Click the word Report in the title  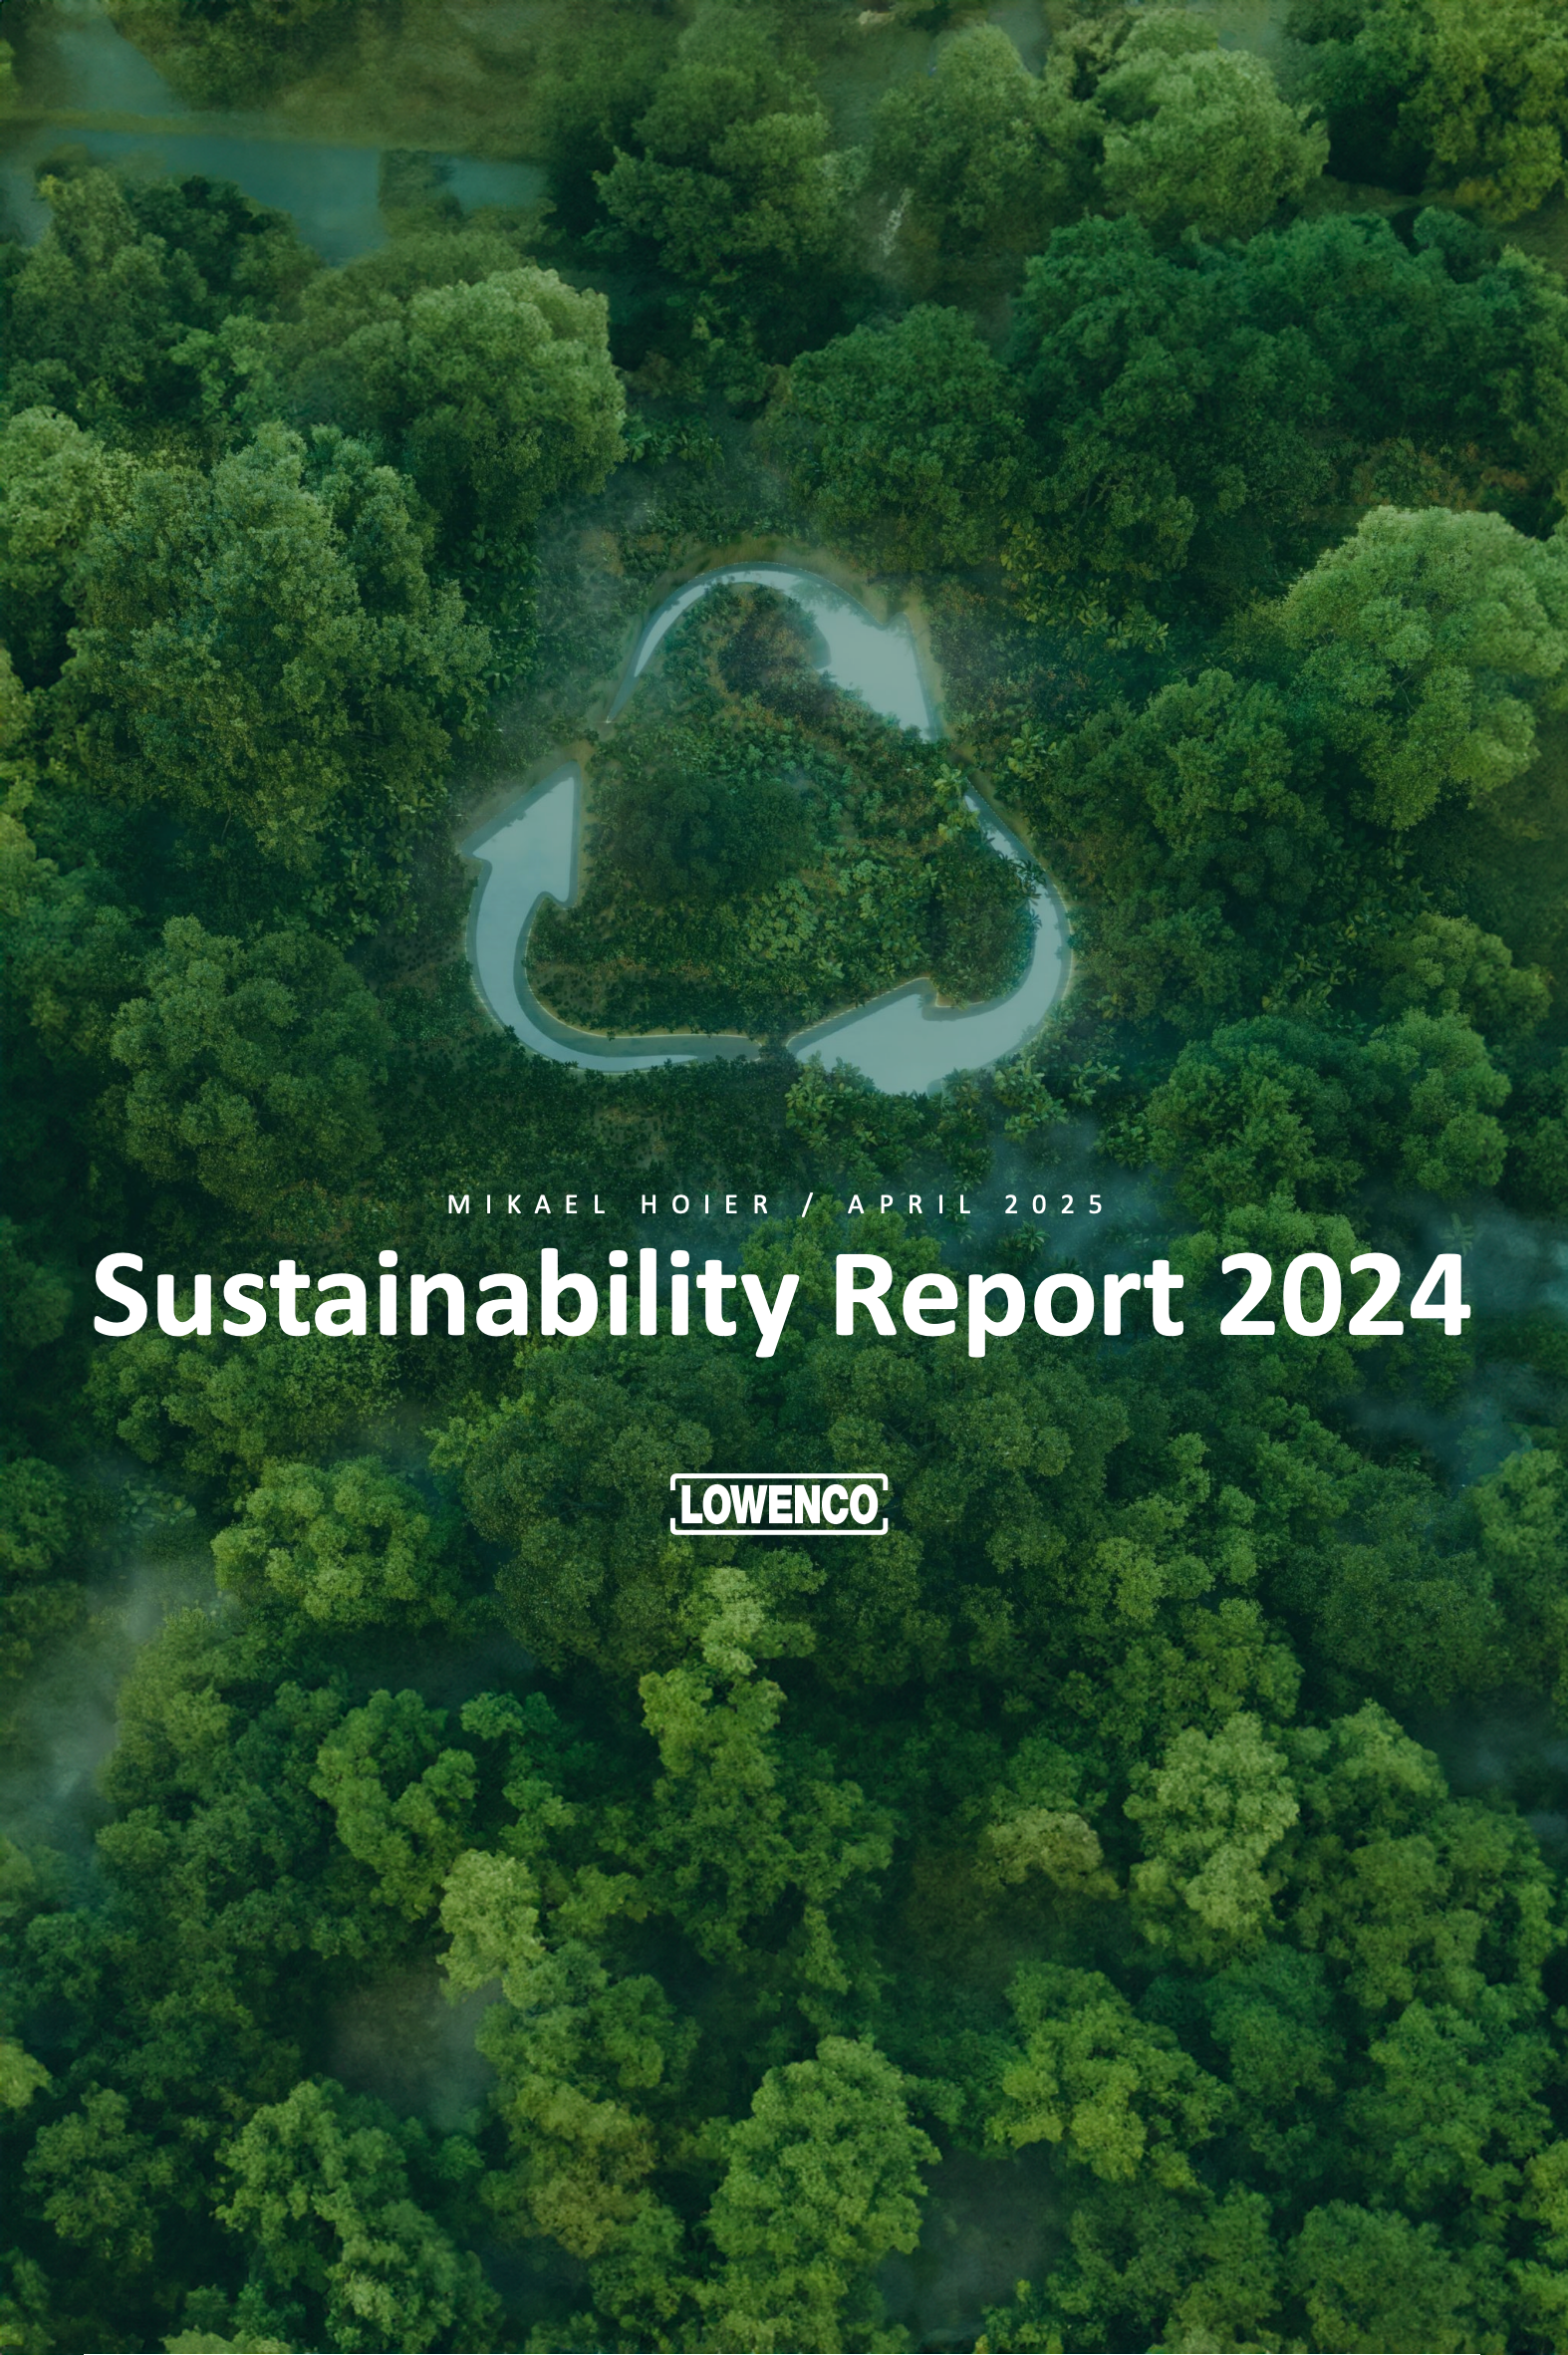coord(1008,1297)
